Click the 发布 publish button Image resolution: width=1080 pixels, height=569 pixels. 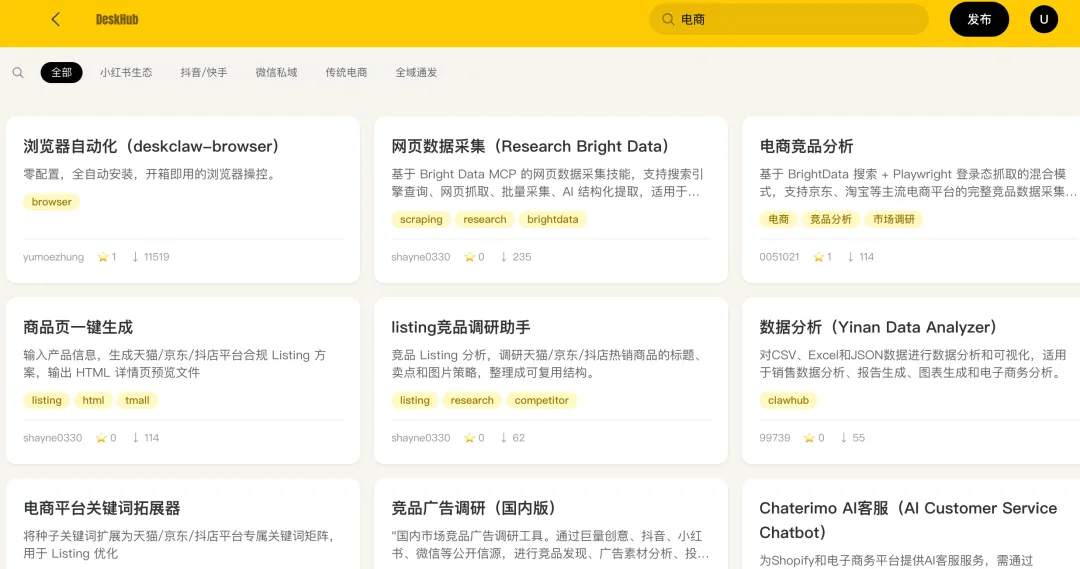click(x=979, y=19)
